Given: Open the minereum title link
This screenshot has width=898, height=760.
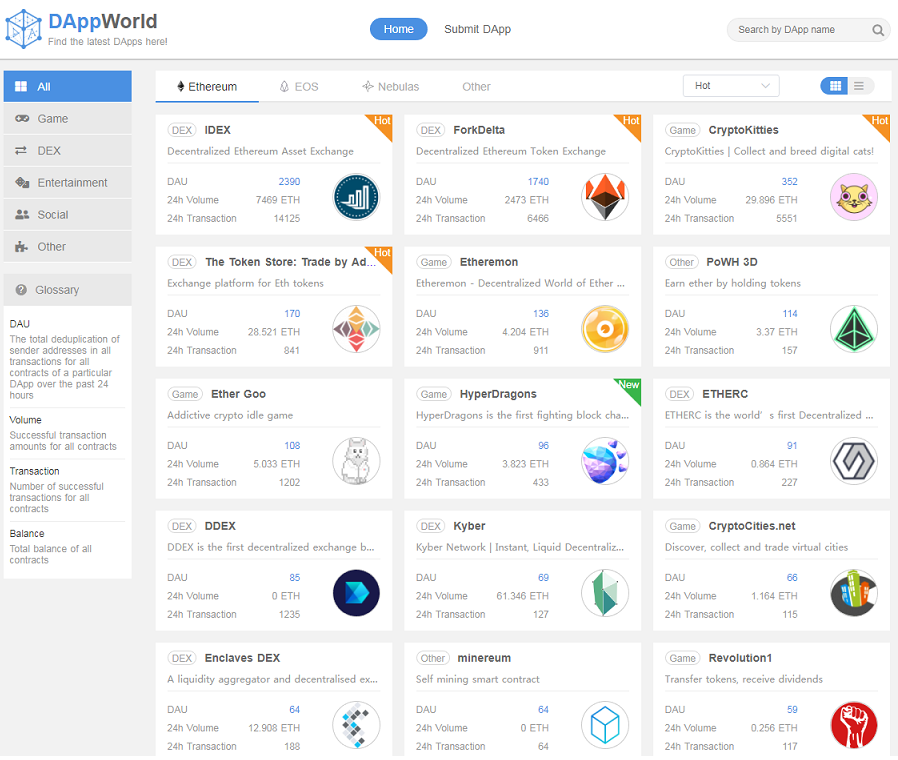Looking at the screenshot, I should [x=484, y=658].
